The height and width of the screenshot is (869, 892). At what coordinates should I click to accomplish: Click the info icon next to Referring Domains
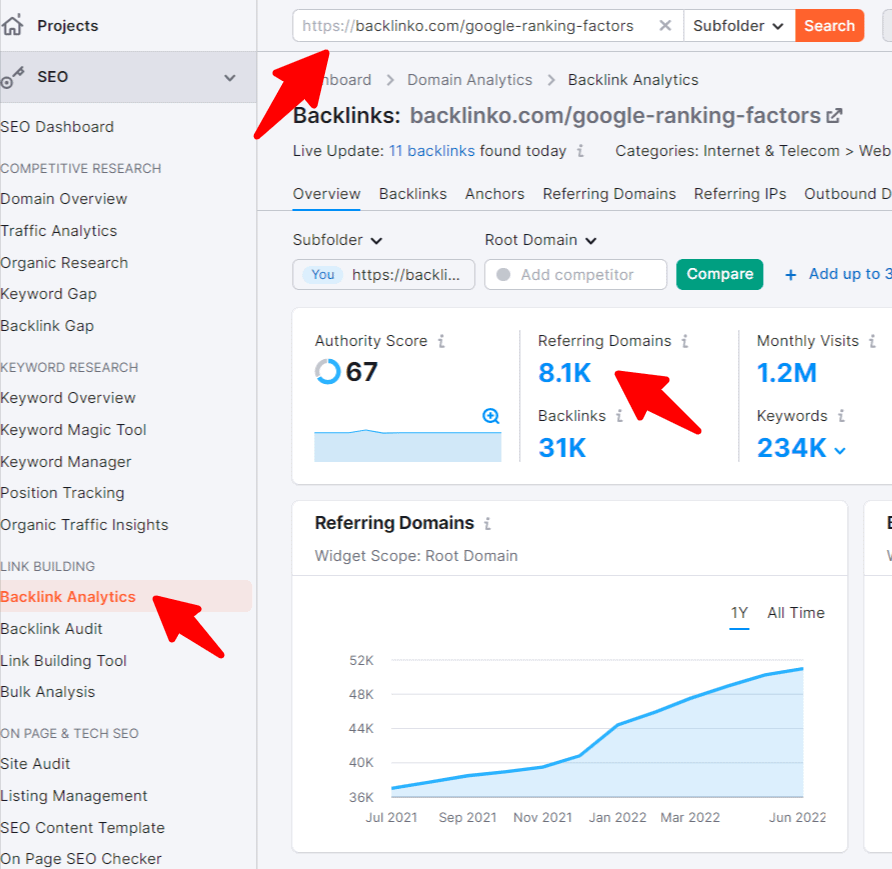coord(683,341)
